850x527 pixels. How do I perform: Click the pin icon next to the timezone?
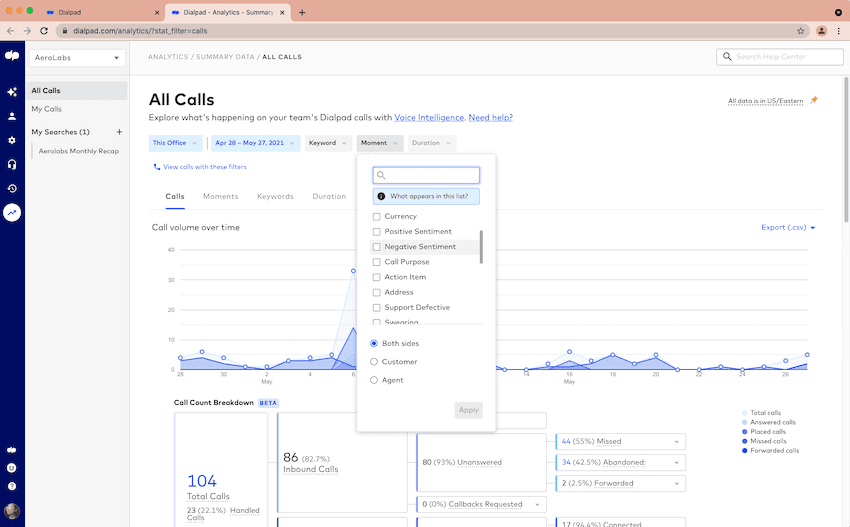813,100
